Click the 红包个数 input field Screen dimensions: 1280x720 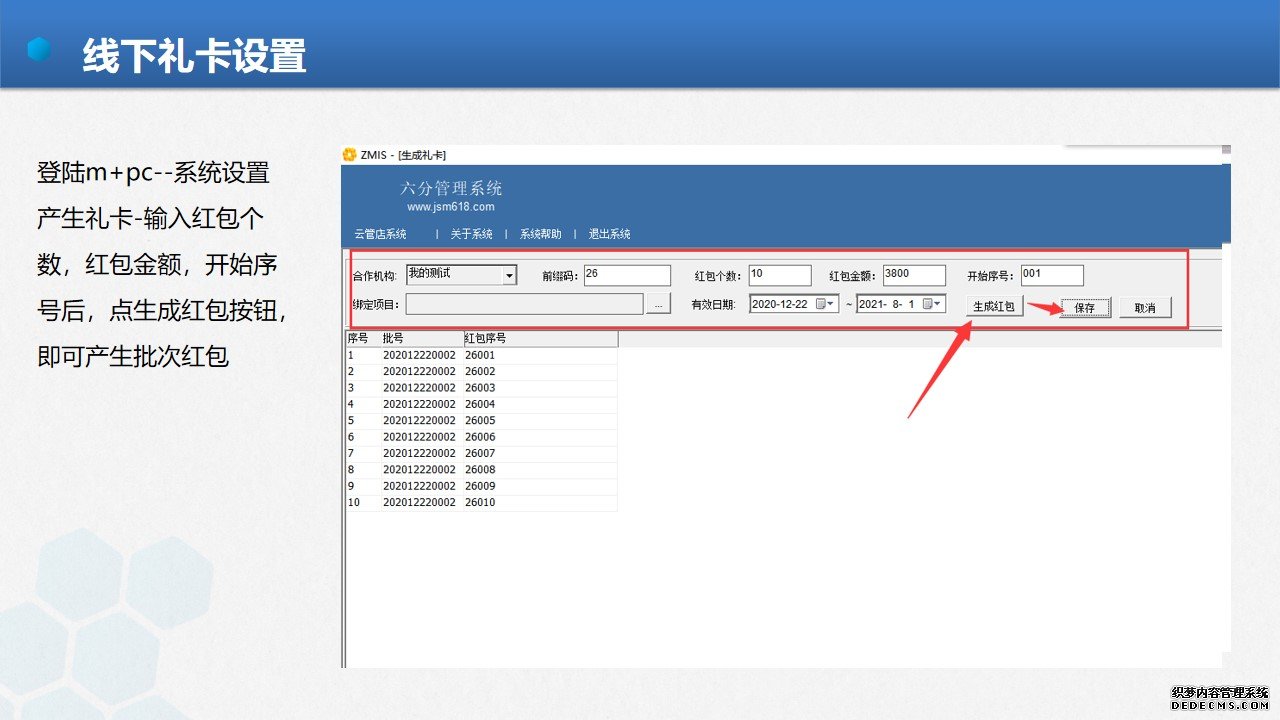click(780, 275)
